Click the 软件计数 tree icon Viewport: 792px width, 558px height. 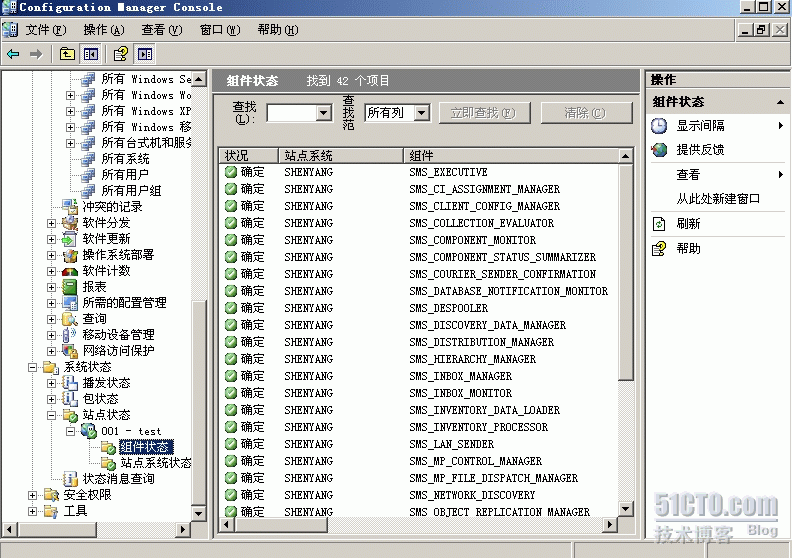pyautogui.click(x=69, y=271)
